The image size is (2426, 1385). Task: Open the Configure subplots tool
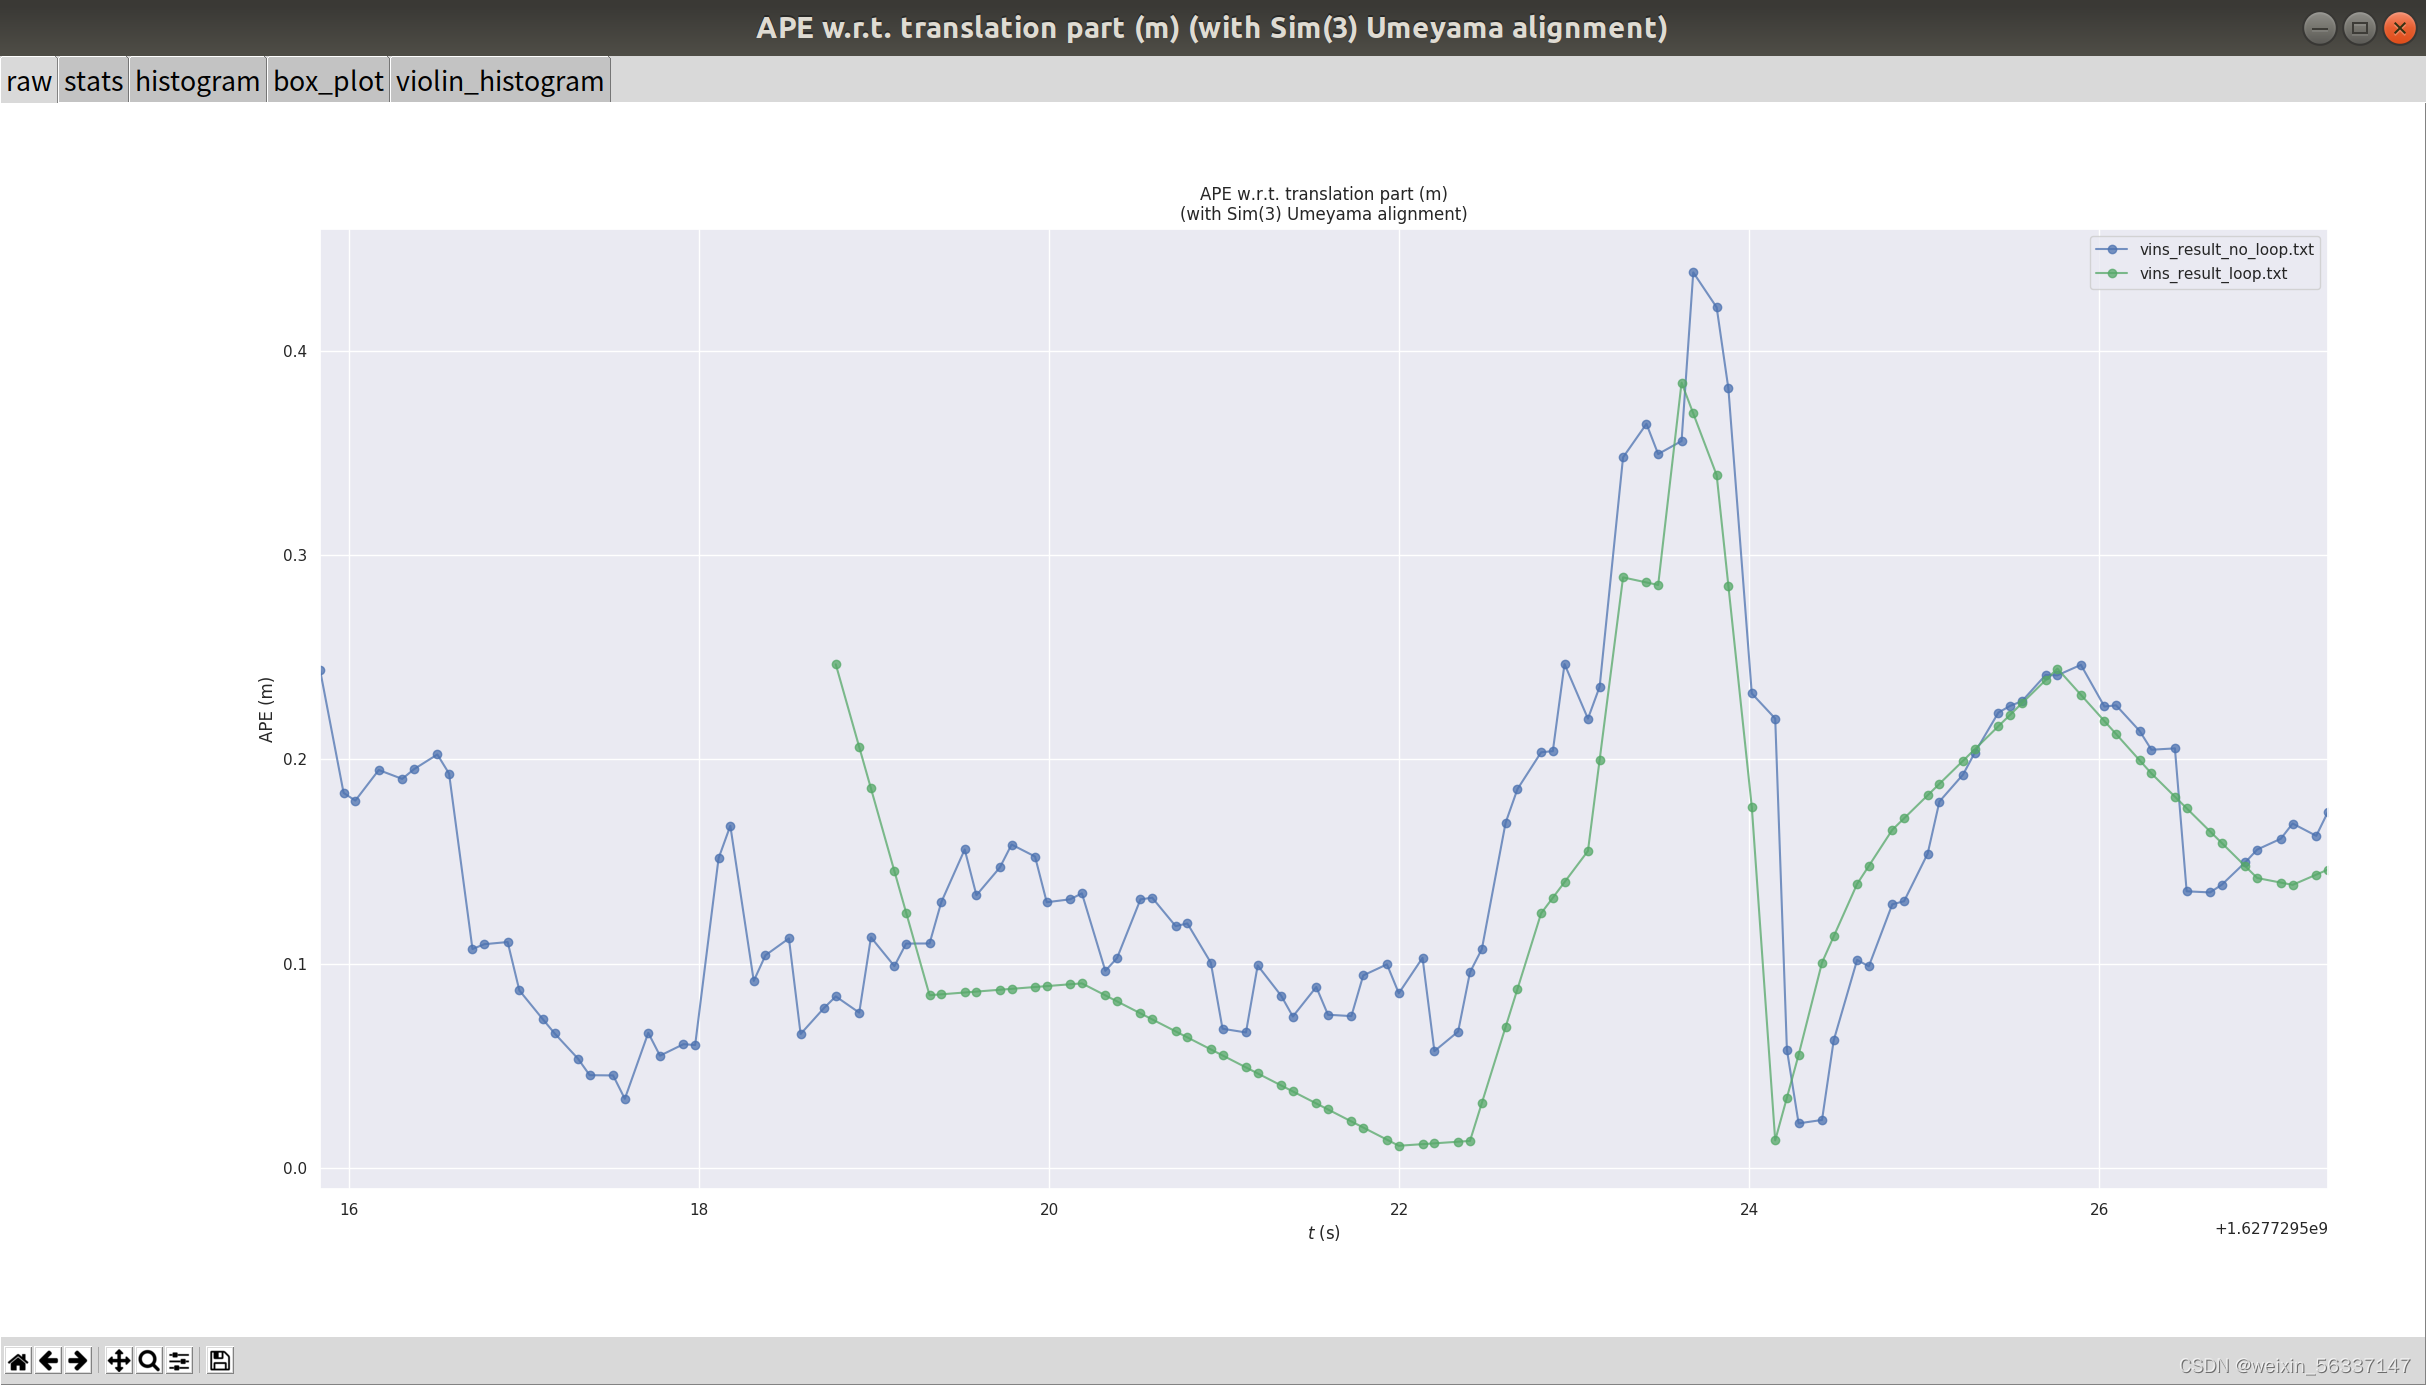click(x=179, y=1361)
